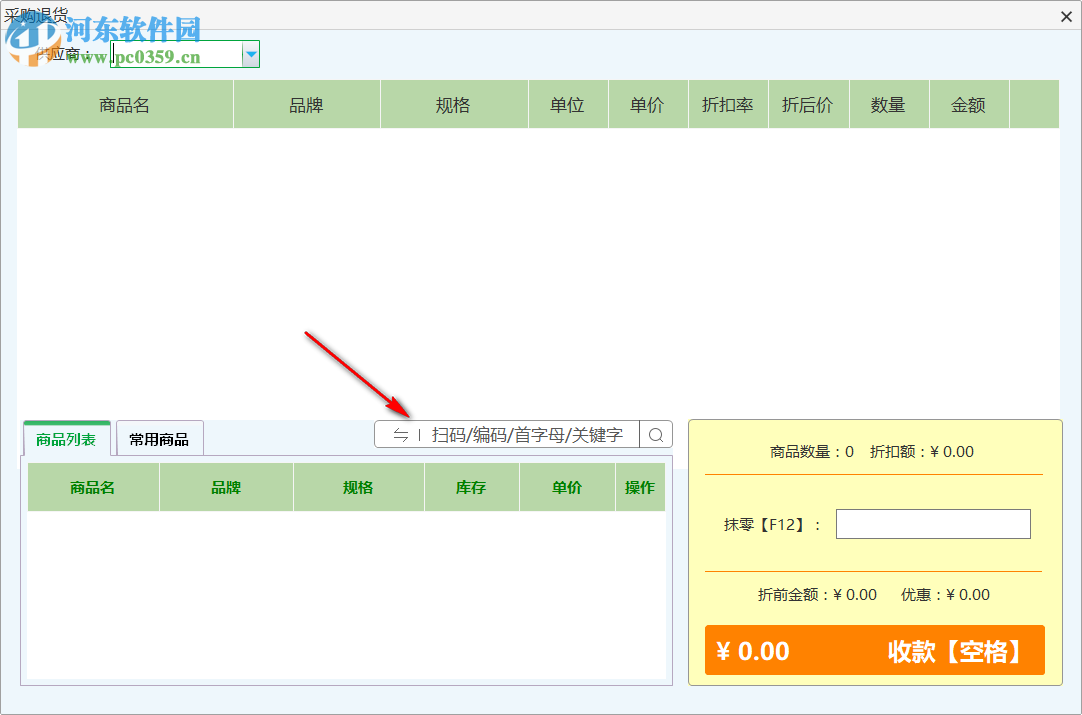Click the 库存 column header
The width and height of the screenshot is (1082, 715).
471,487
